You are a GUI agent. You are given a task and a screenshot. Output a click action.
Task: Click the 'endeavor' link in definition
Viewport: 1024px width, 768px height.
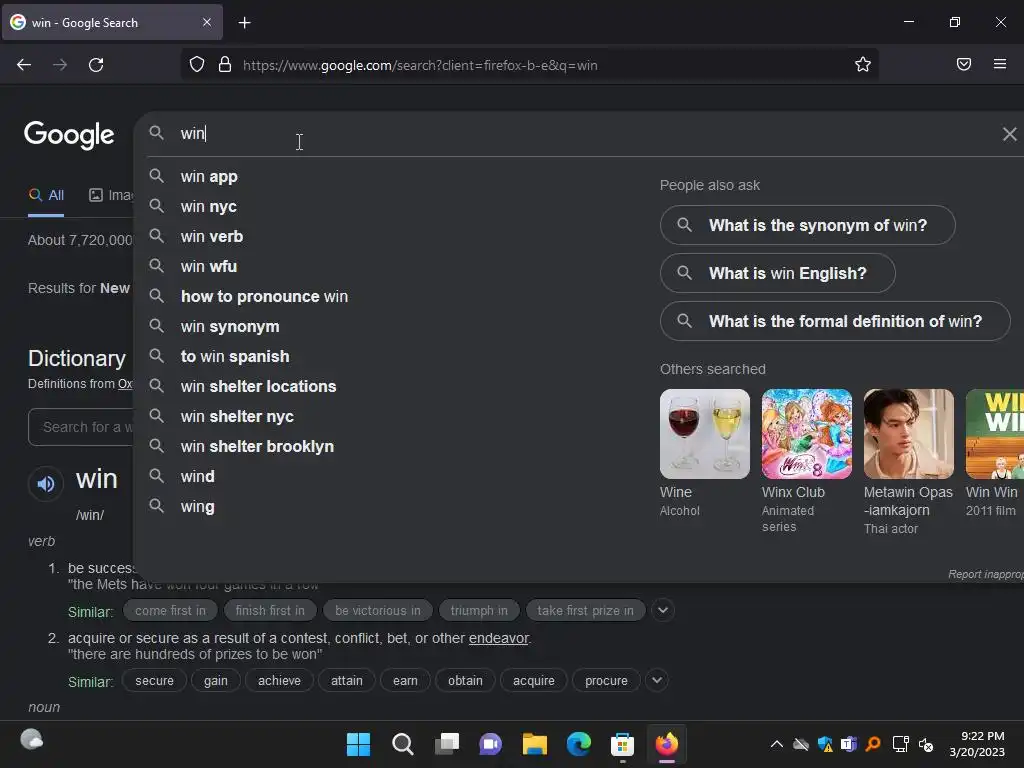(499, 638)
